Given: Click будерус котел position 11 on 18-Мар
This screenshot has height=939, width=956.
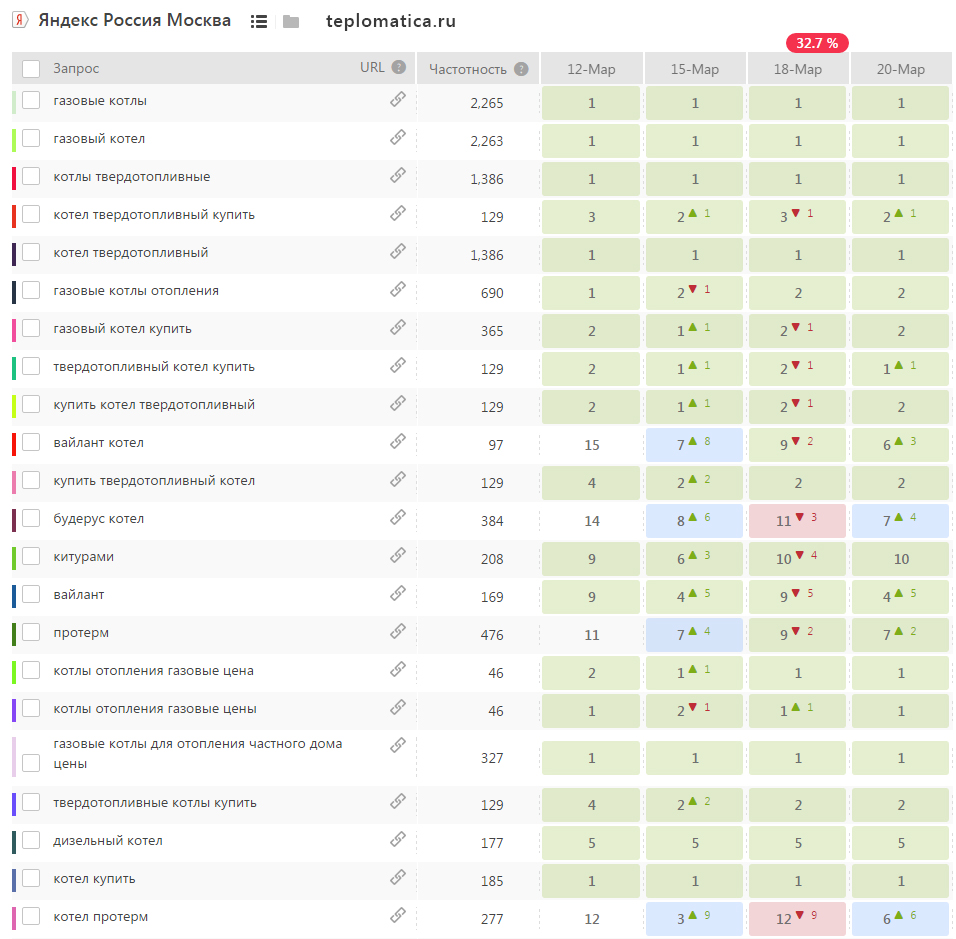Looking at the screenshot, I should (797, 521).
